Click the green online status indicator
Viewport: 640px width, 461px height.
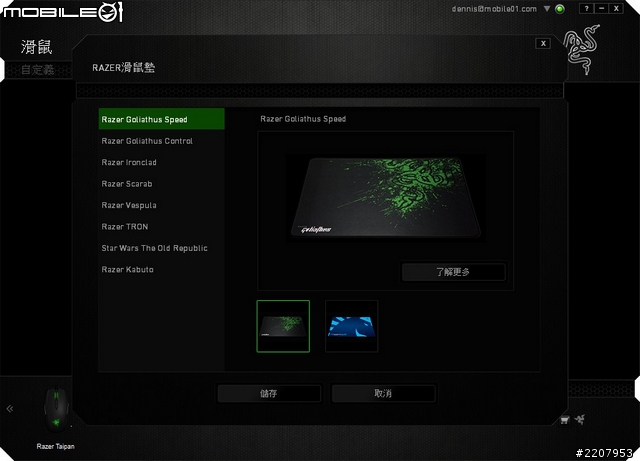point(560,9)
